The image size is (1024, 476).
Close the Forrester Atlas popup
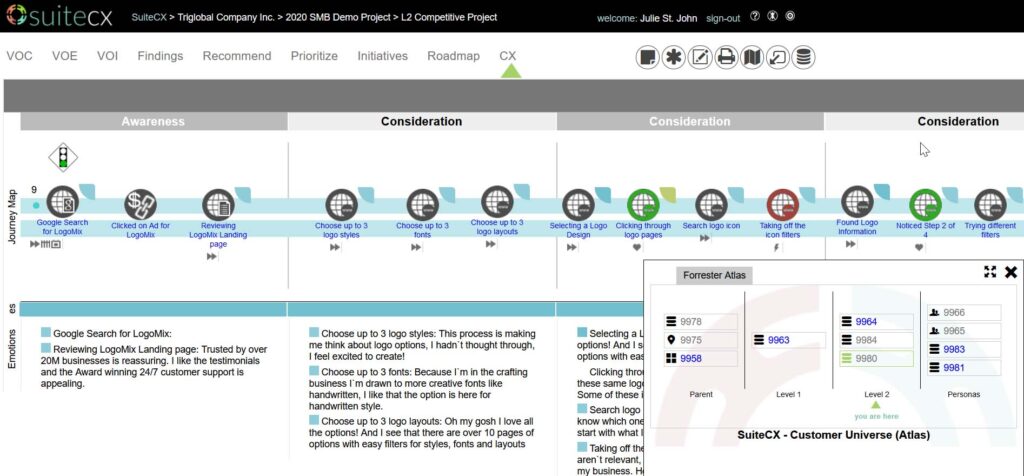(x=1010, y=272)
